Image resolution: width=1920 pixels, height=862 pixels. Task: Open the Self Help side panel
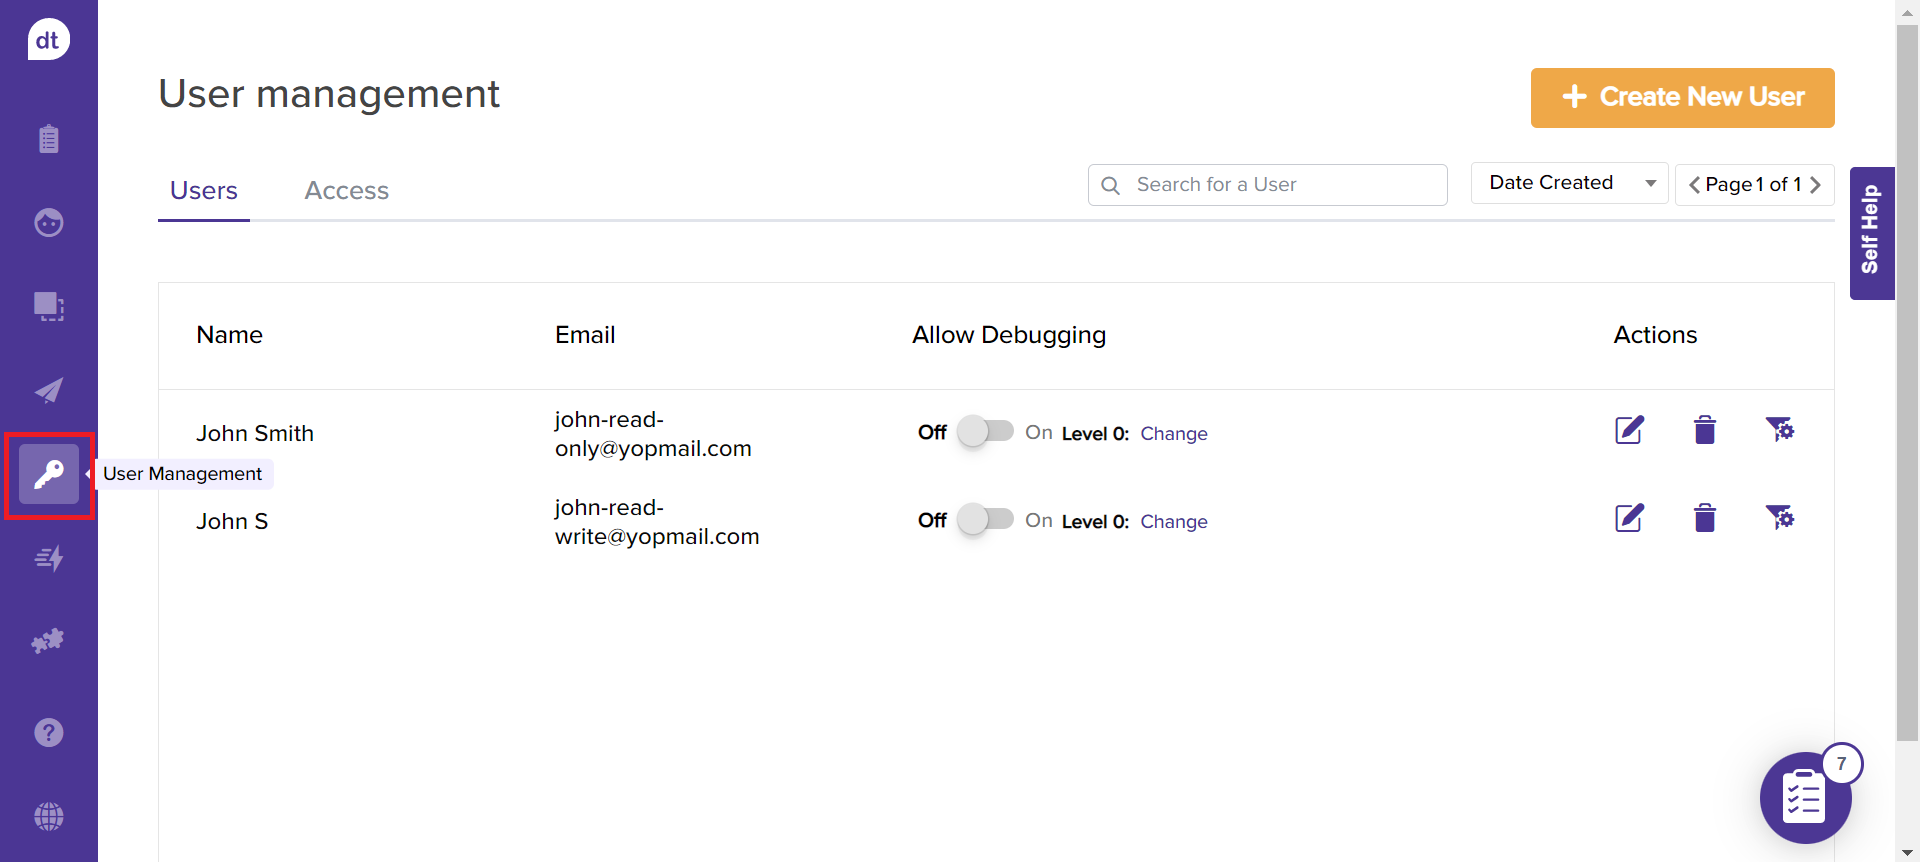click(1871, 233)
